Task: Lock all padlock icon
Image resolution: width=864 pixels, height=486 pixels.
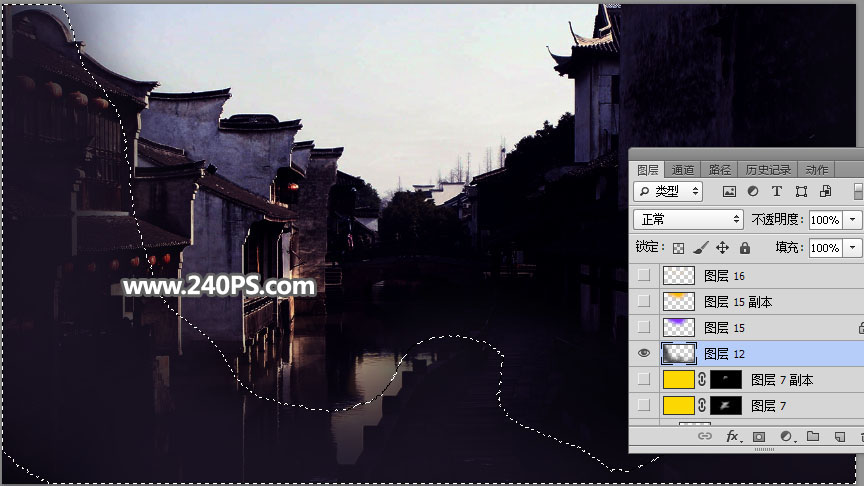Action: click(x=744, y=248)
